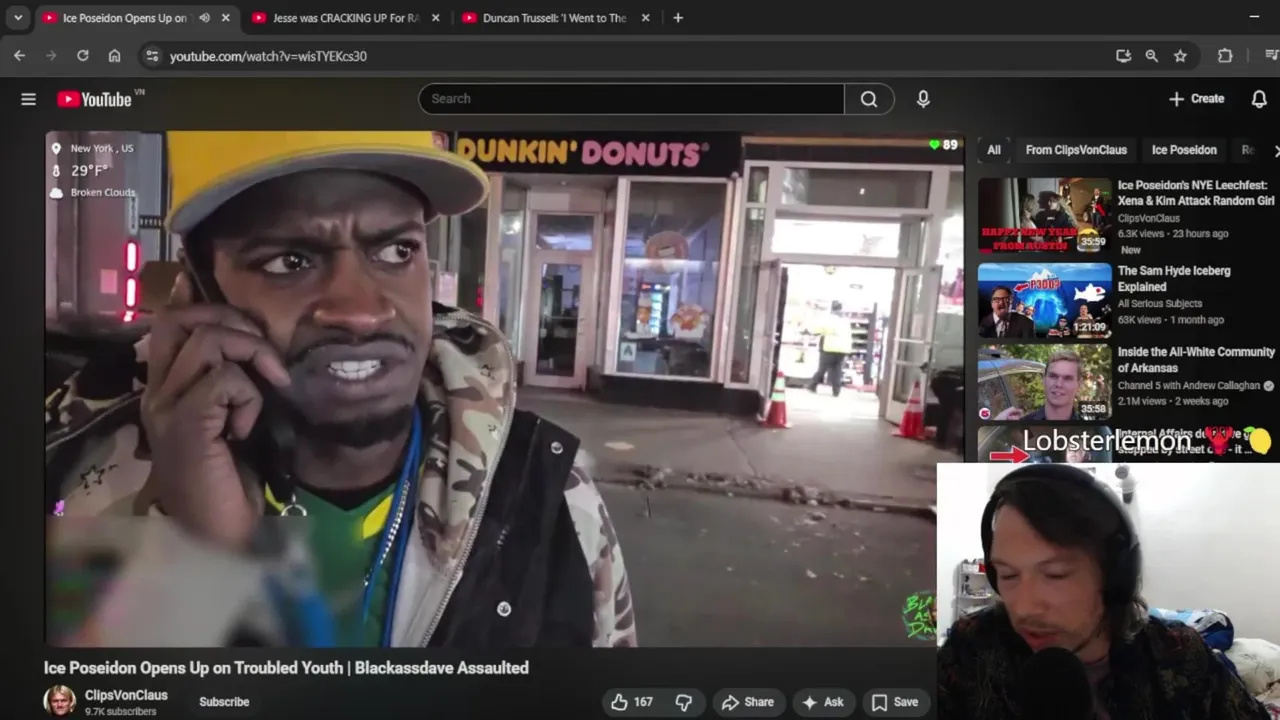Close the Ice Poseidon Opens Up tab
Viewport: 1280px width, 720px height.
226,18
